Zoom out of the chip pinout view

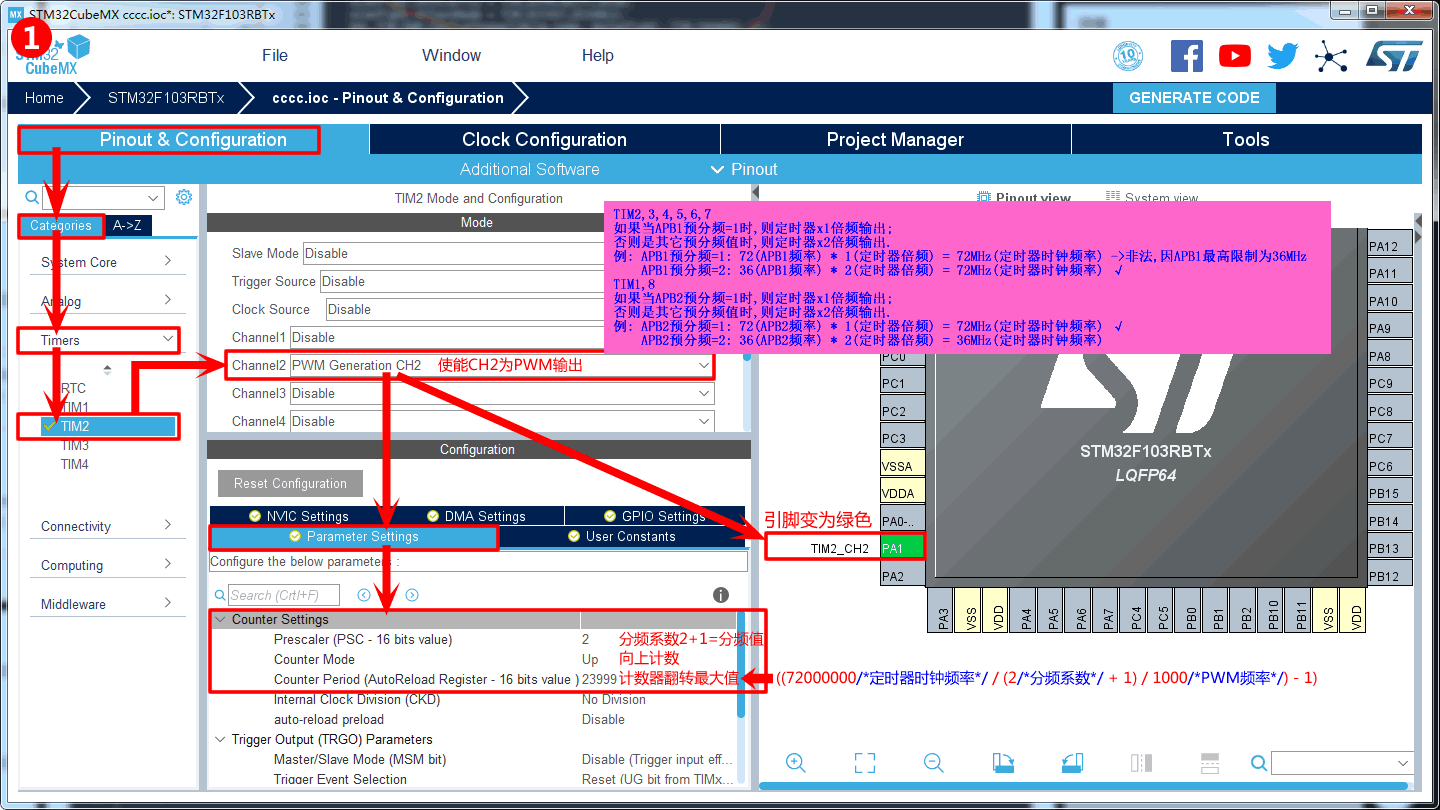click(x=934, y=763)
